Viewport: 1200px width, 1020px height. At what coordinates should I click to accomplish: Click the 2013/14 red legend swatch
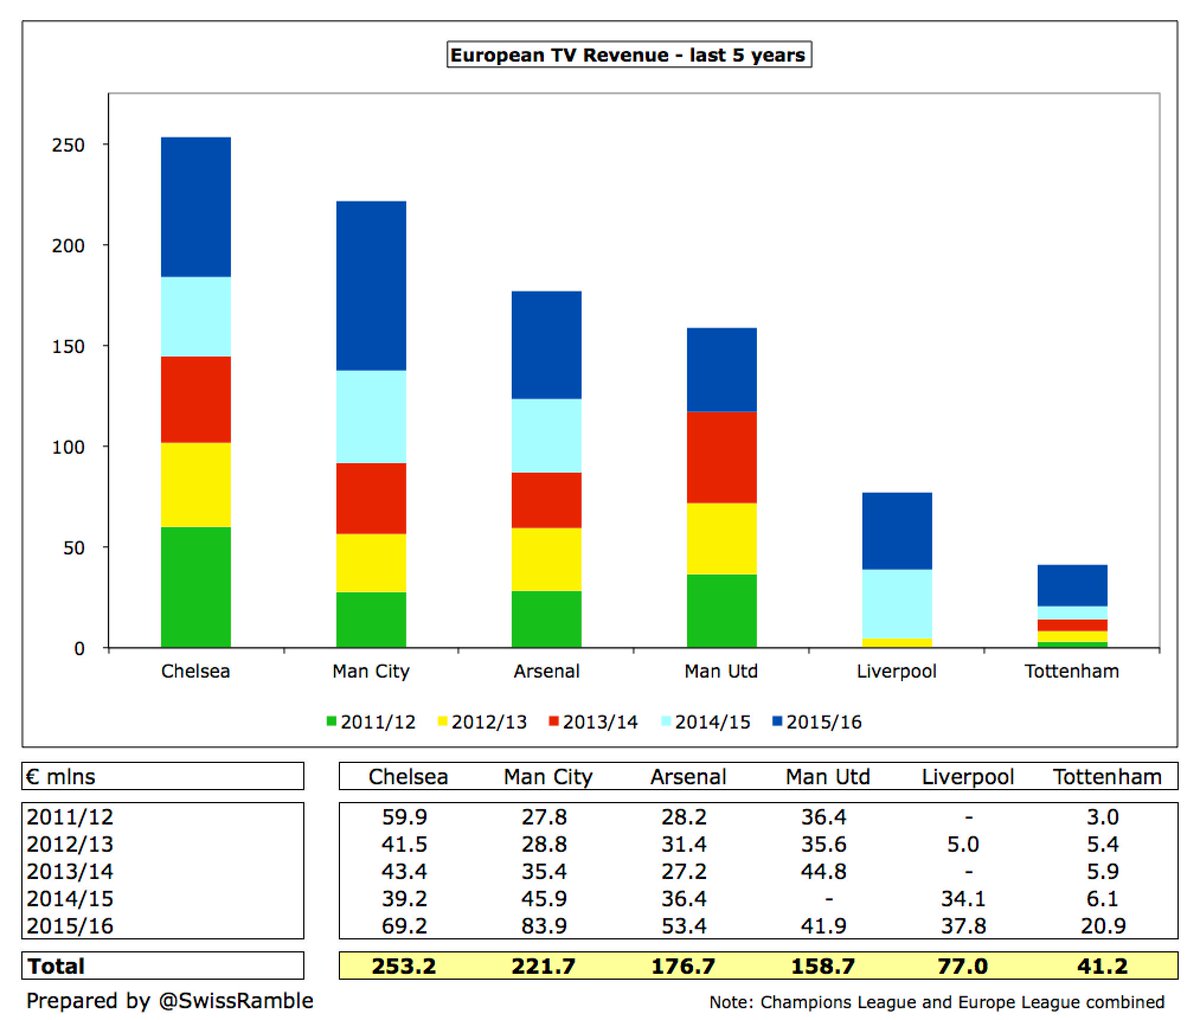click(x=554, y=722)
